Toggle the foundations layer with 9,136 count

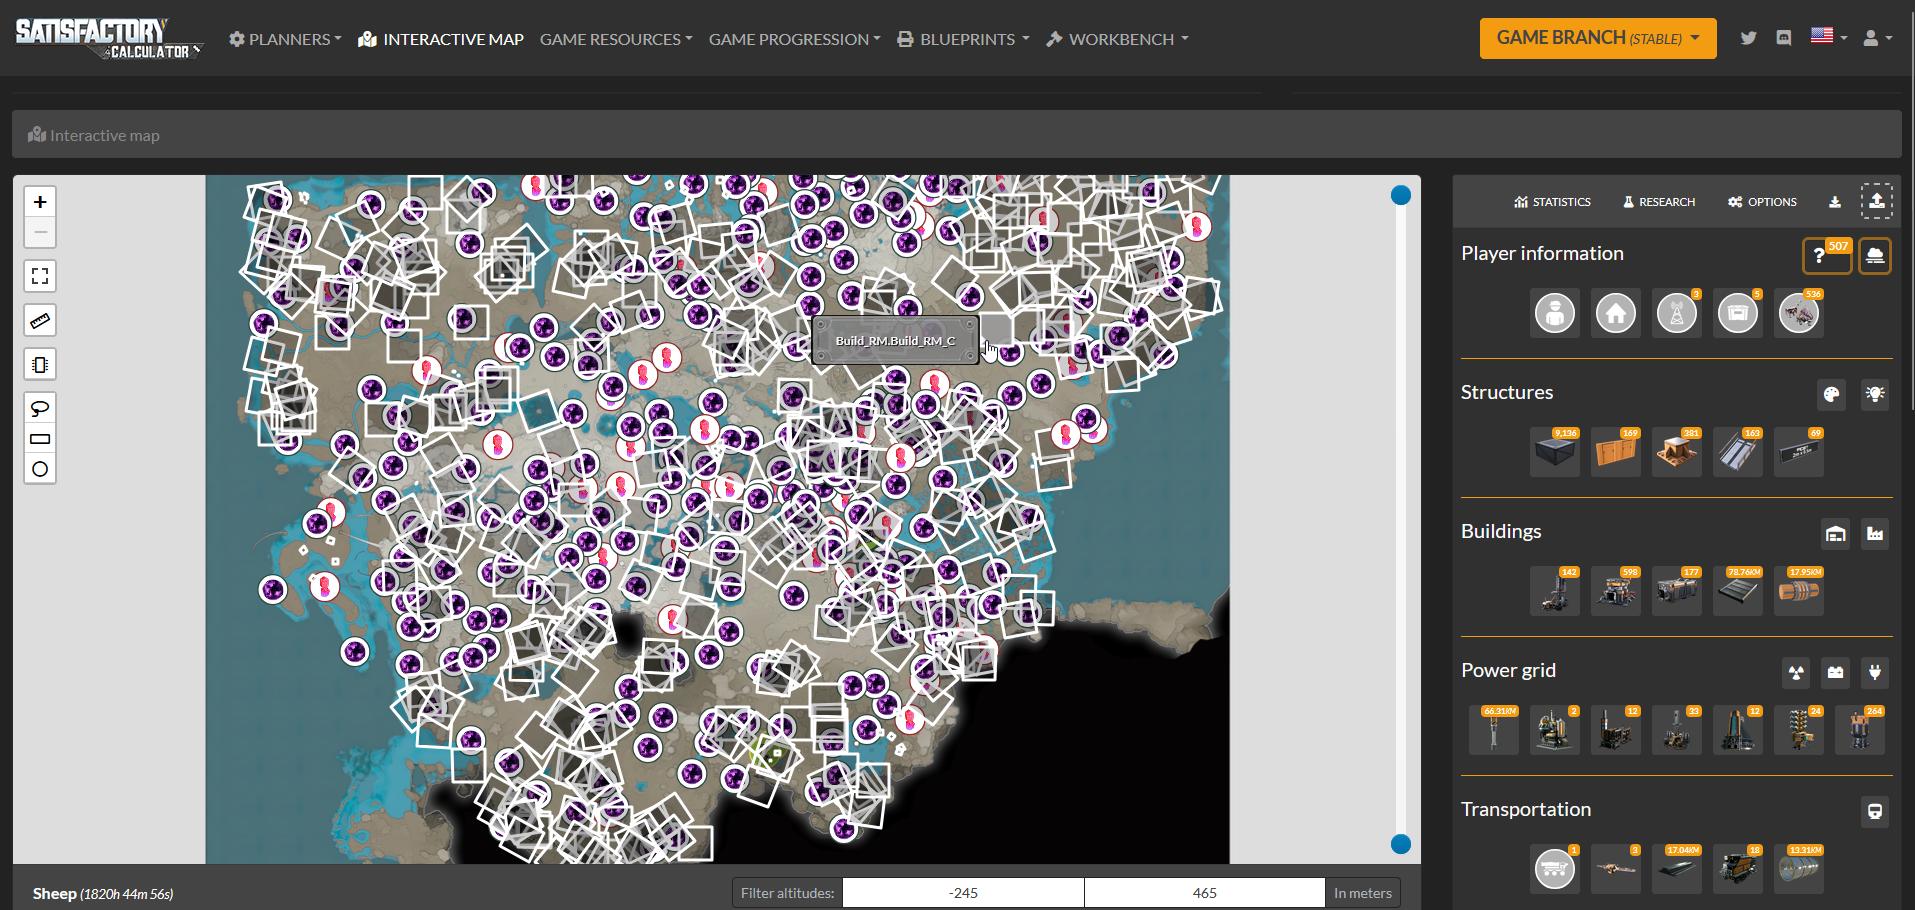pos(1555,453)
